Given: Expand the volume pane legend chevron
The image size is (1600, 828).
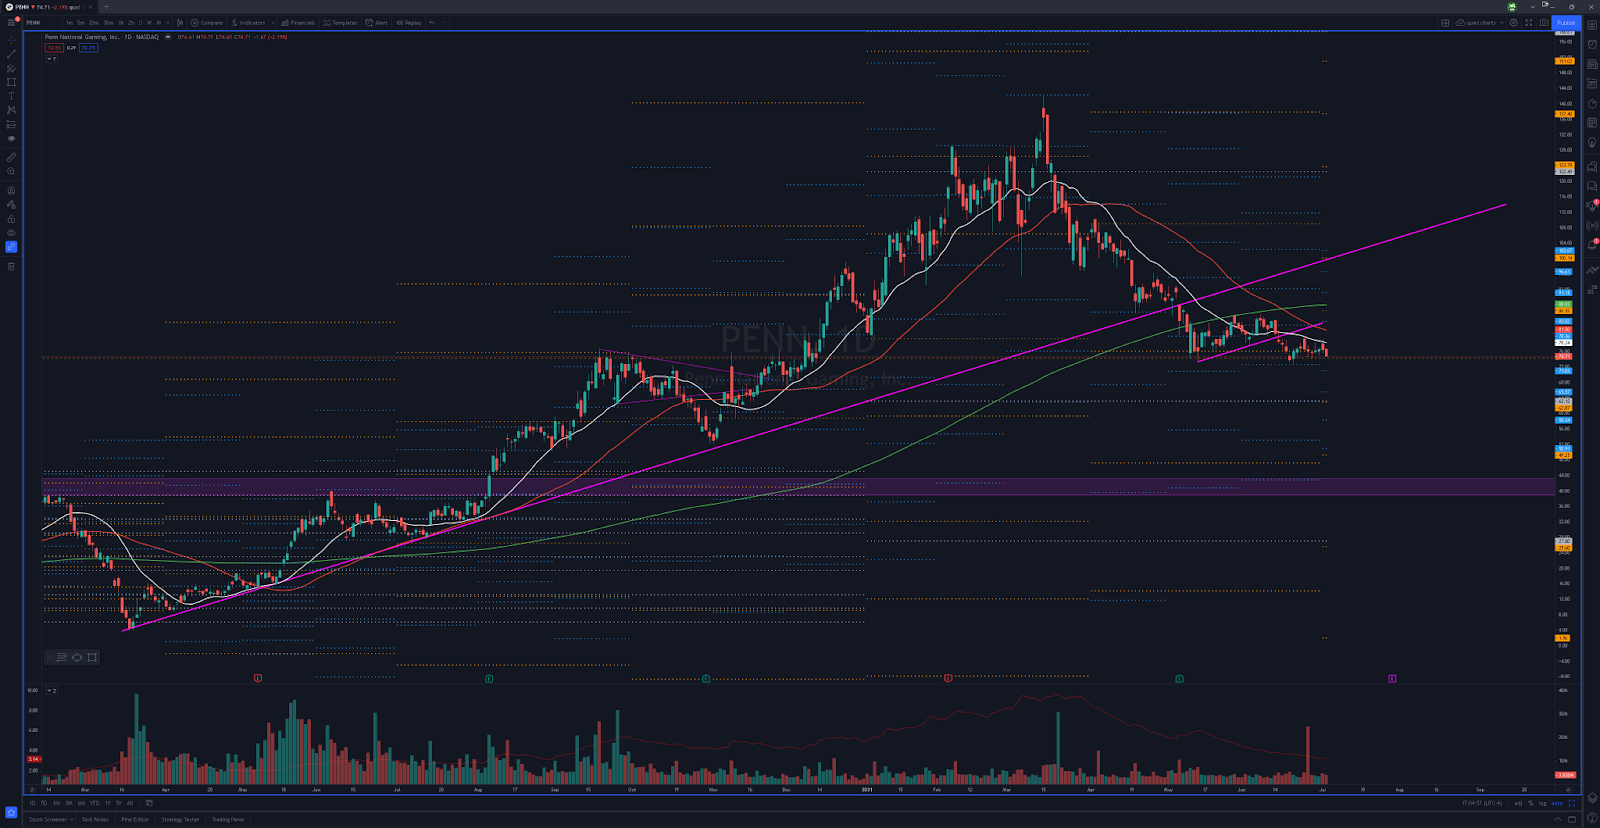Looking at the screenshot, I should point(51,690).
